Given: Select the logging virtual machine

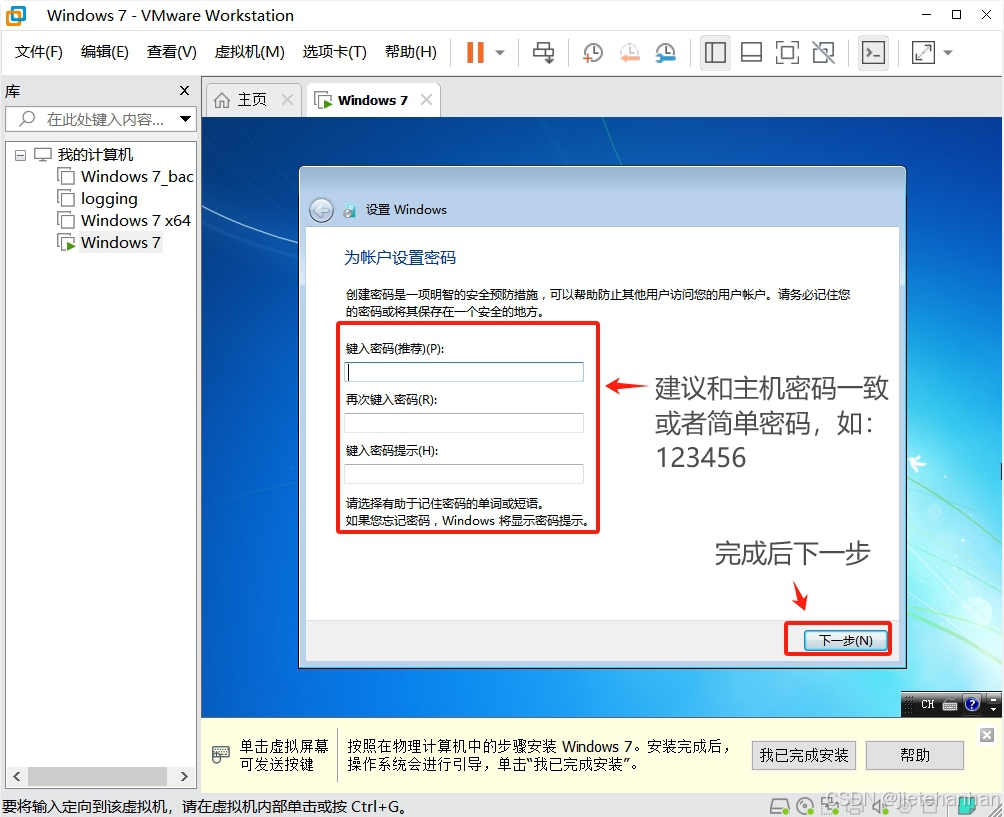Looking at the screenshot, I should (109, 199).
